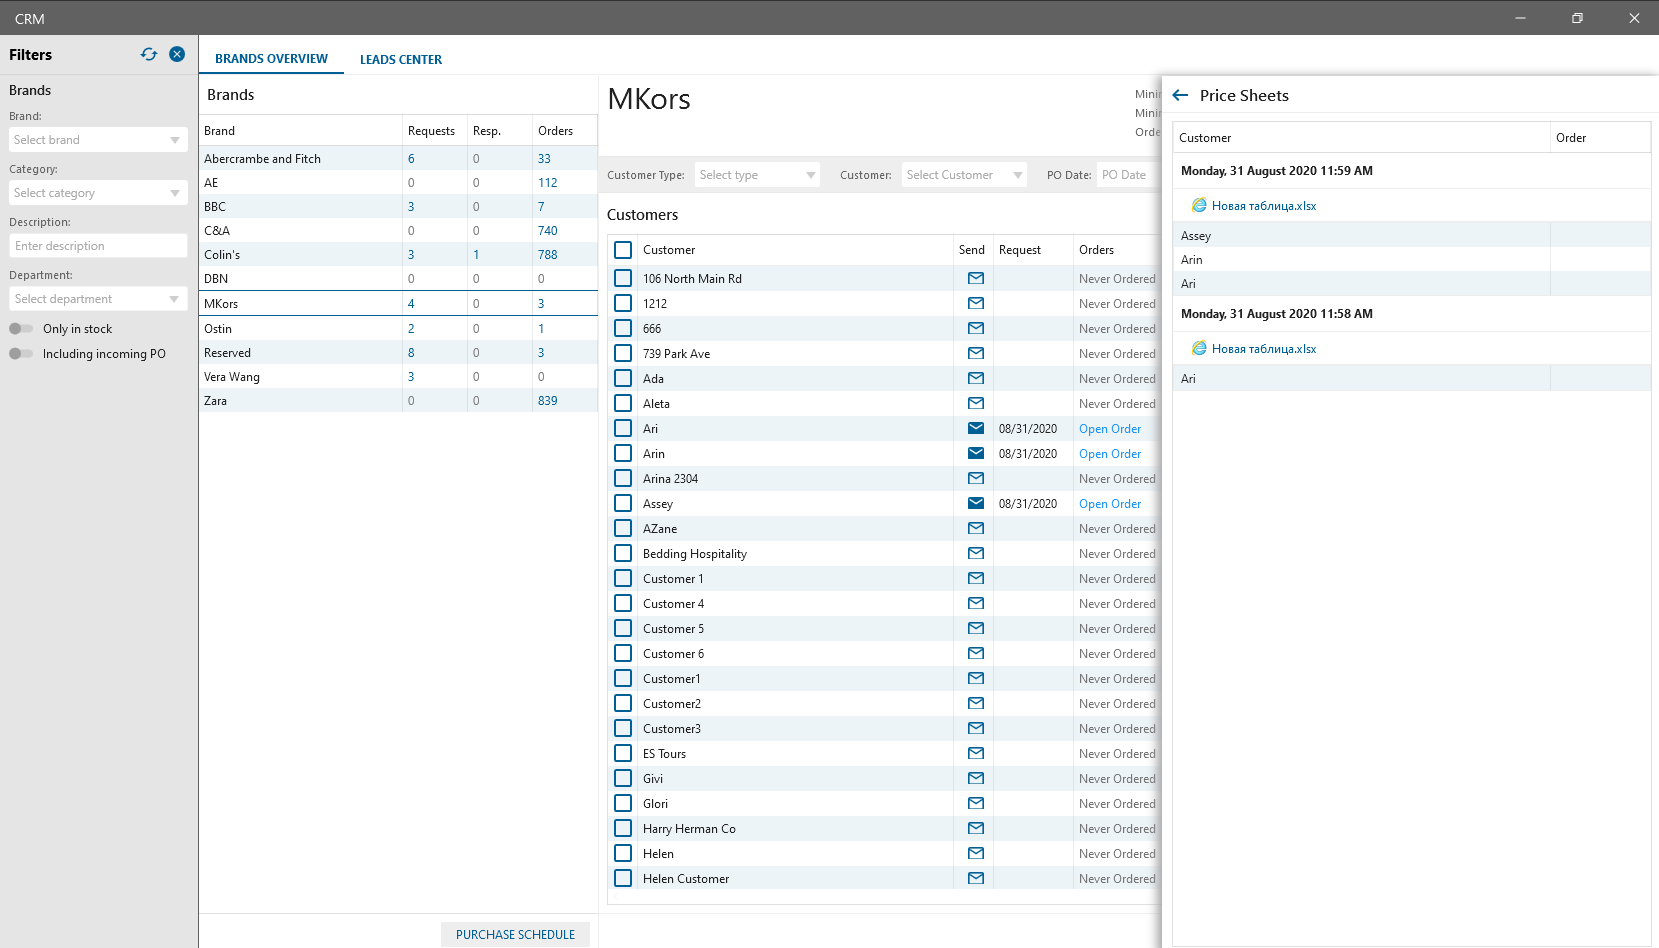Open the Select Customer dropdown

pyautogui.click(x=964, y=175)
